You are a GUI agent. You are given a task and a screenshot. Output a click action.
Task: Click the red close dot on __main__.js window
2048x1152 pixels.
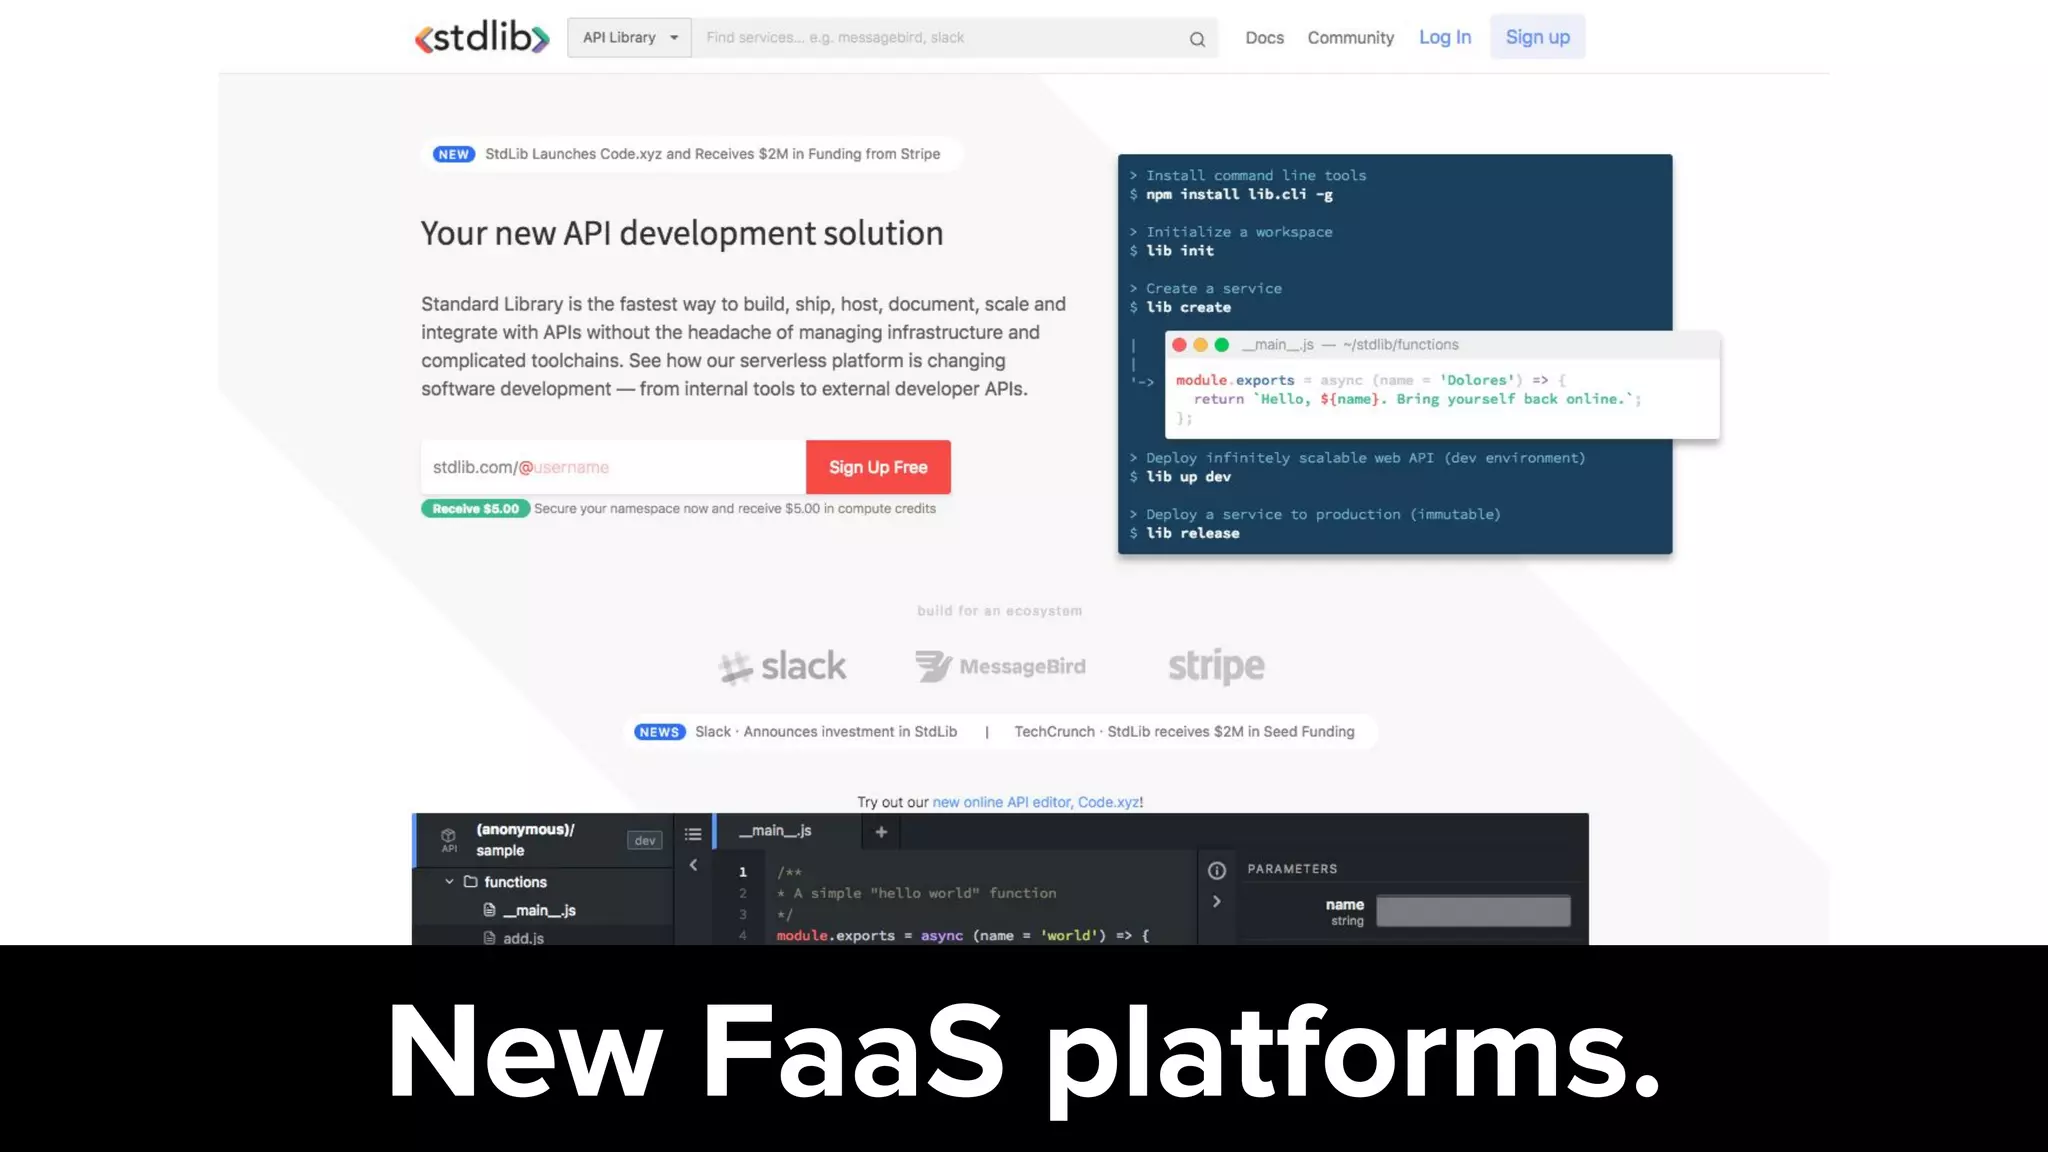(x=1179, y=345)
